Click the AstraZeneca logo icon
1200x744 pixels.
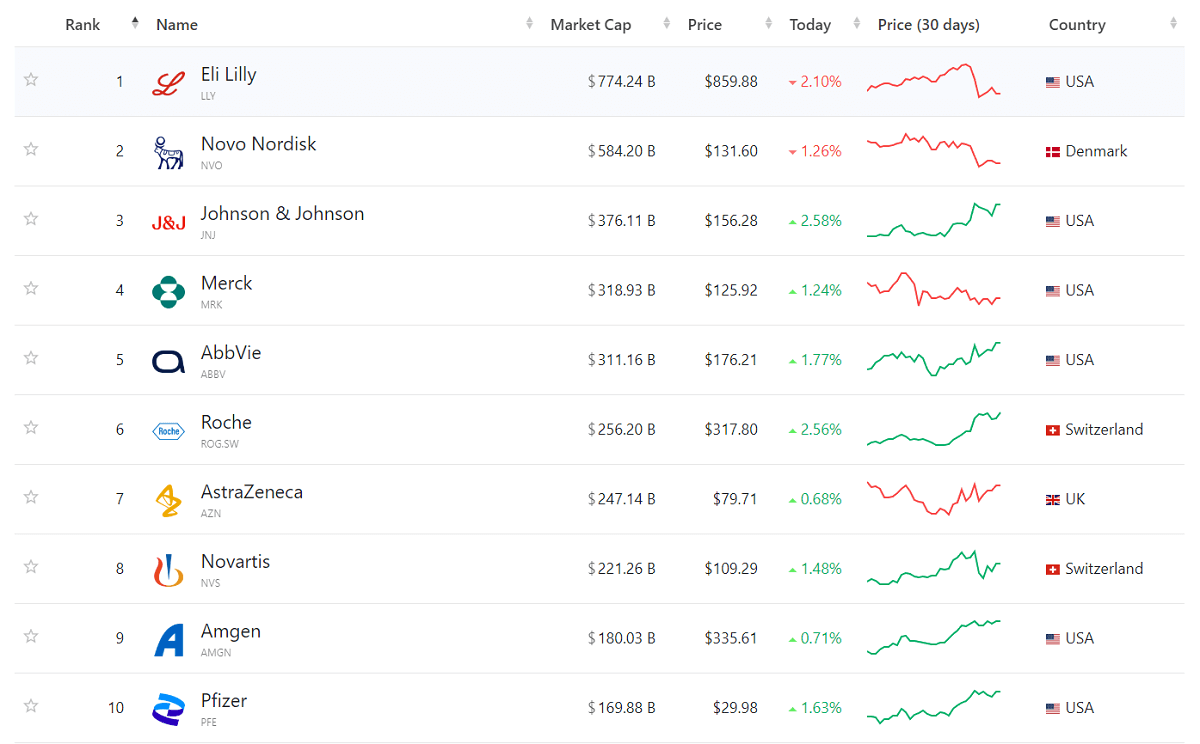coord(168,500)
